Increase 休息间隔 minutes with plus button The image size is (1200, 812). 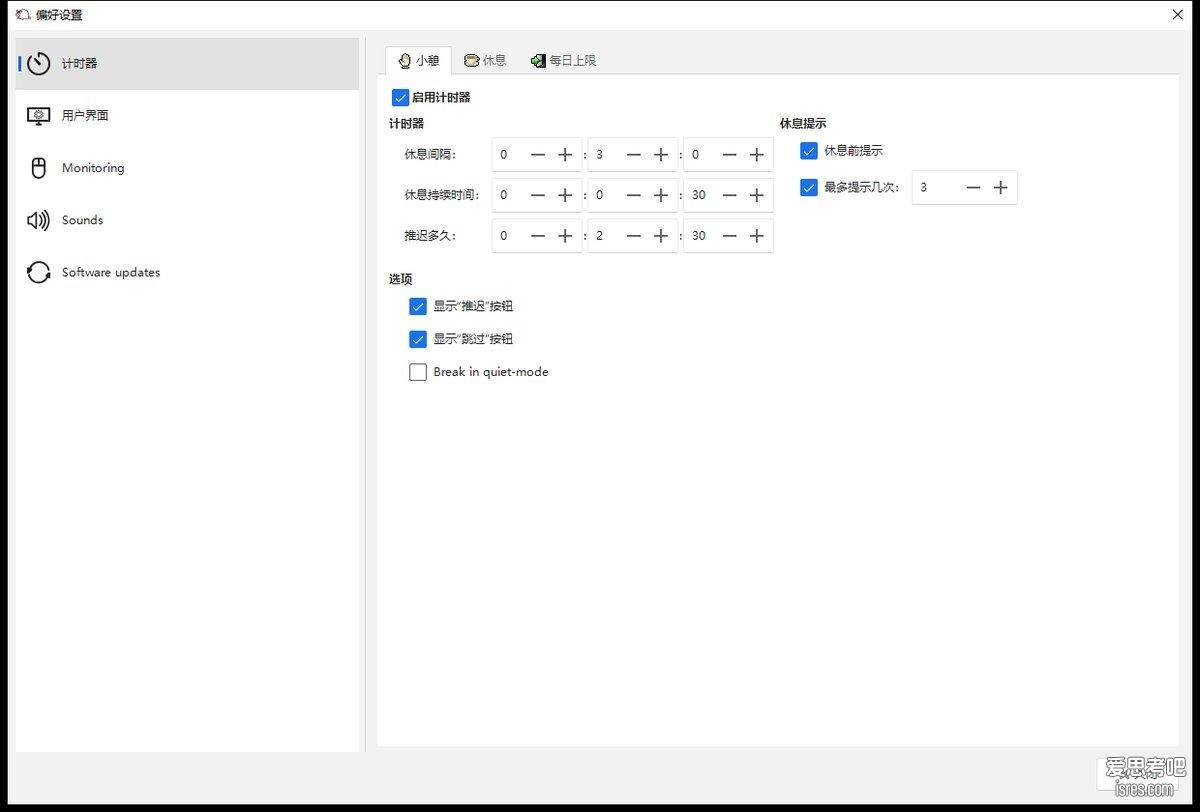[x=661, y=155]
